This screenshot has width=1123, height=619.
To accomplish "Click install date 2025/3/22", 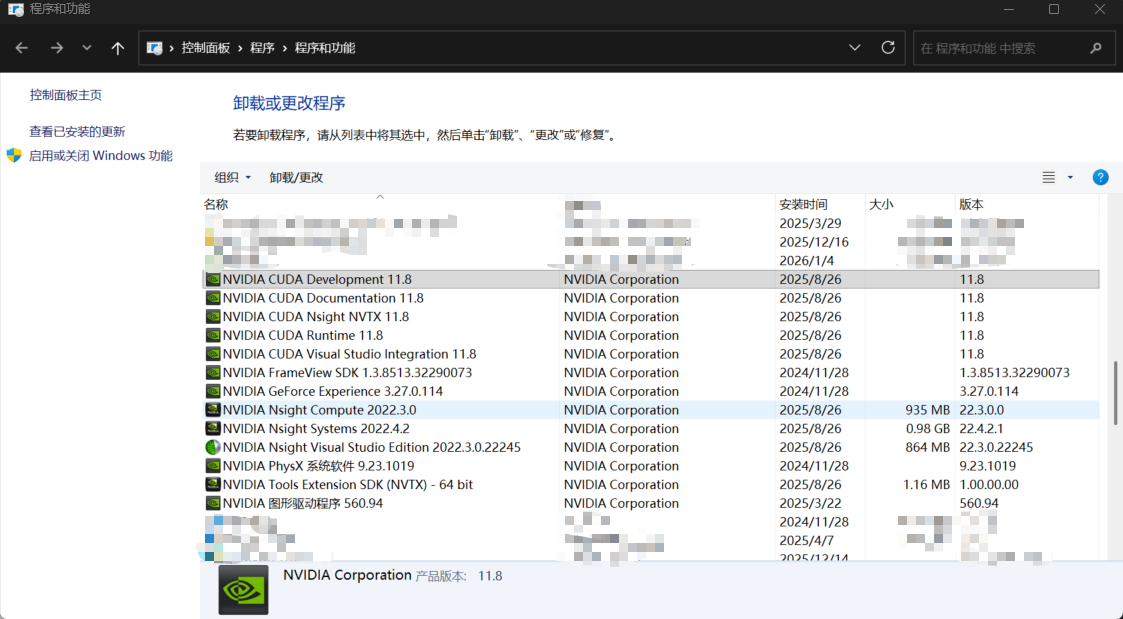I will pos(811,503).
